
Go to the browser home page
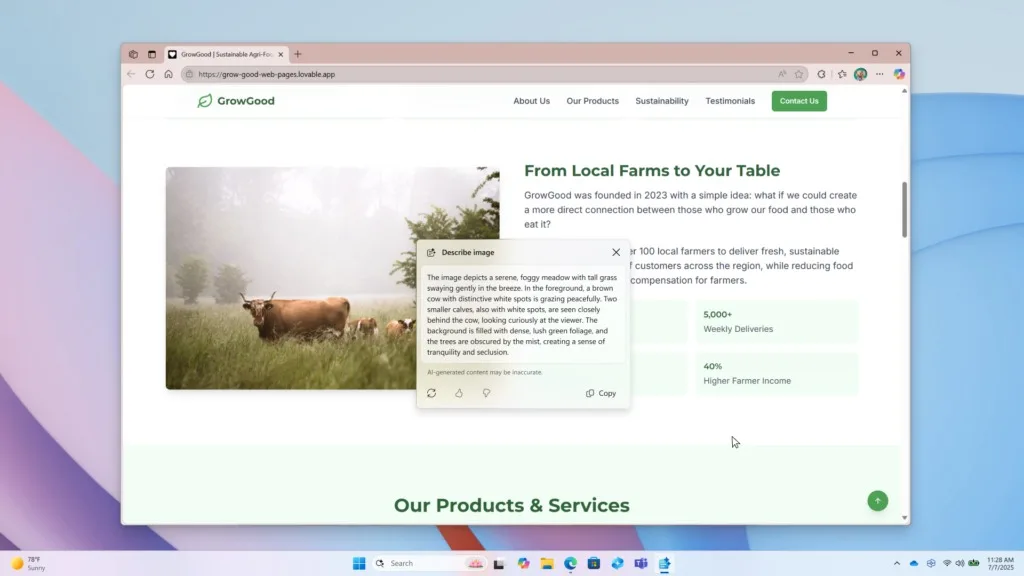[x=168, y=74]
